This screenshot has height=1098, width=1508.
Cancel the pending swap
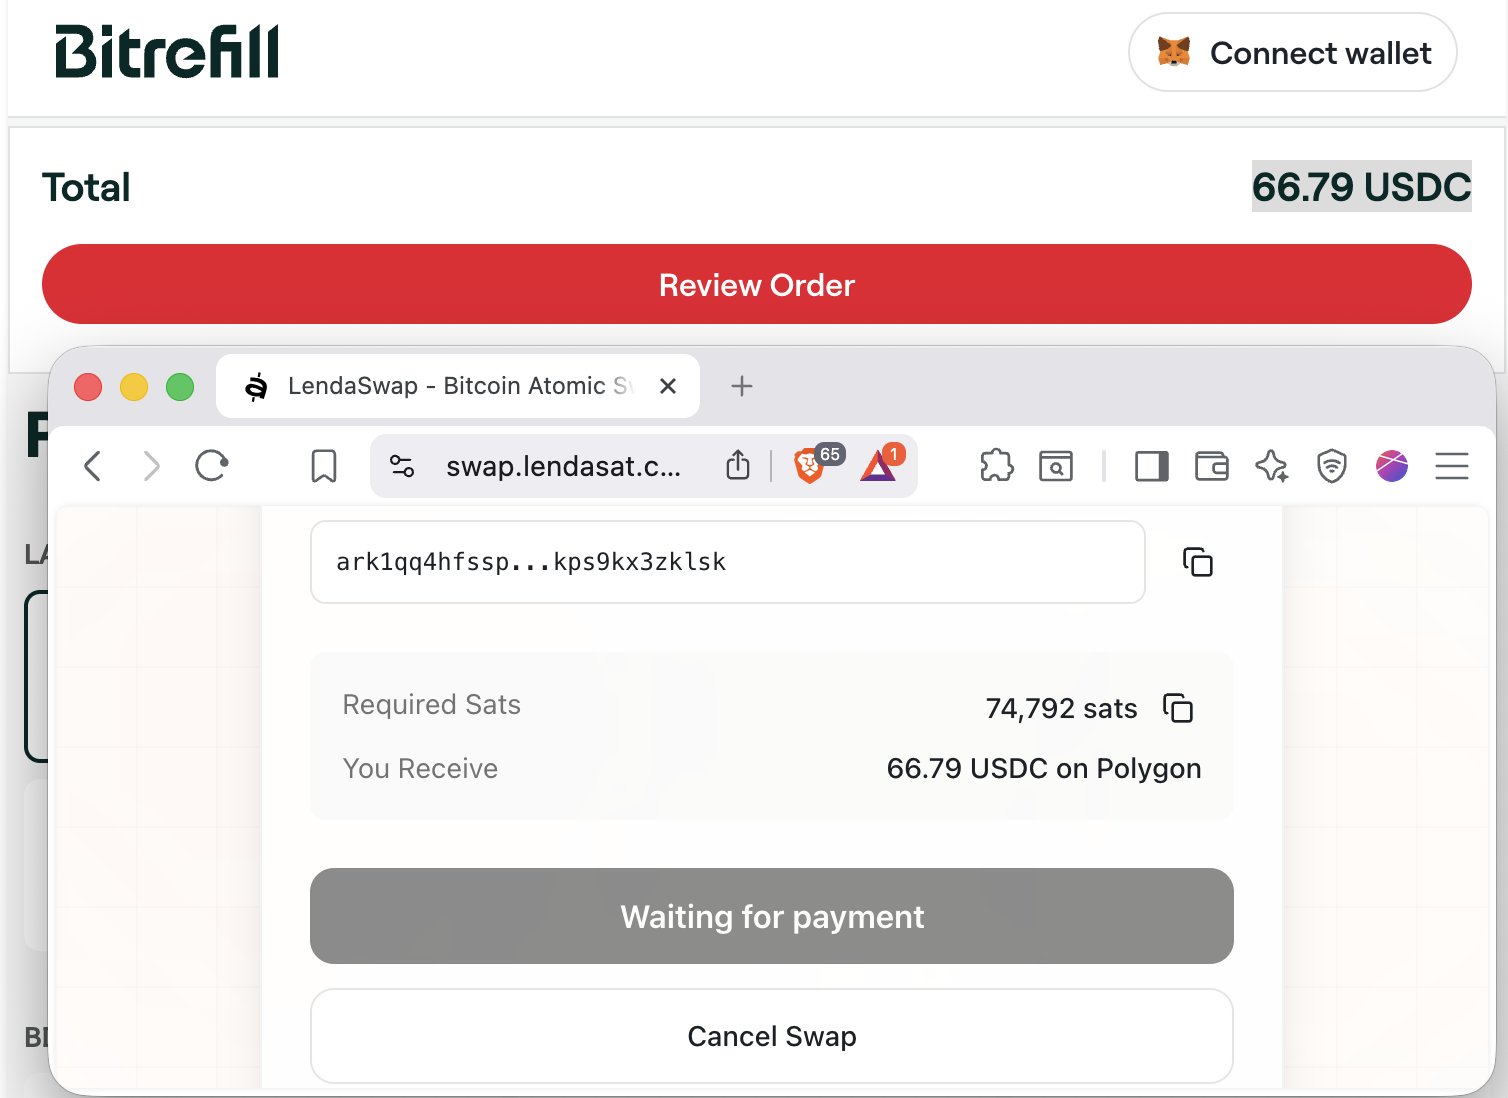pyautogui.click(x=771, y=1036)
